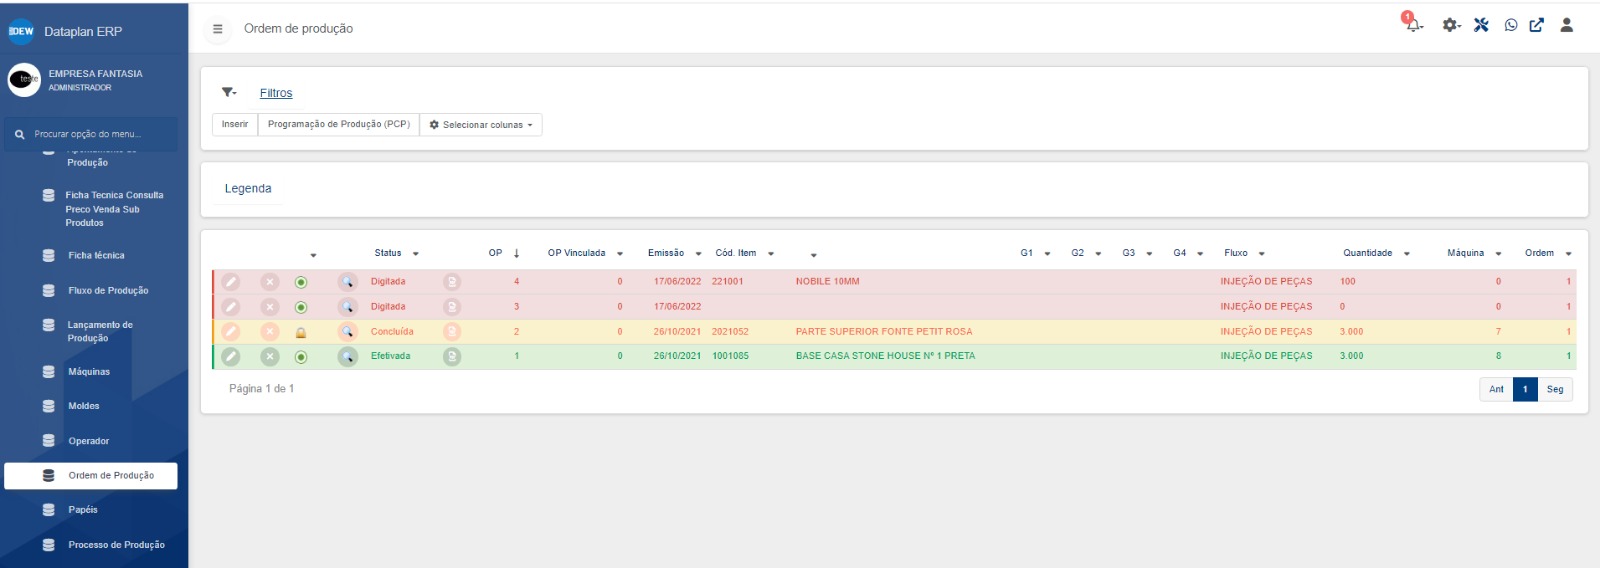Open document icon for Efetivada order
The height and width of the screenshot is (568, 1600).
pyautogui.click(x=452, y=356)
